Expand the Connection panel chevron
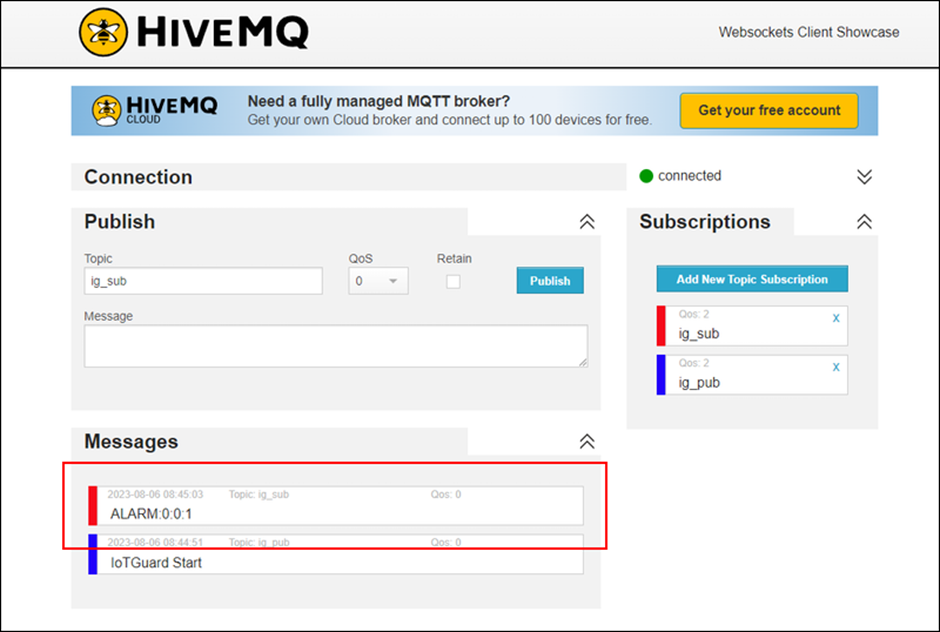This screenshot has height=632, width=940. (x=864, y=176)
